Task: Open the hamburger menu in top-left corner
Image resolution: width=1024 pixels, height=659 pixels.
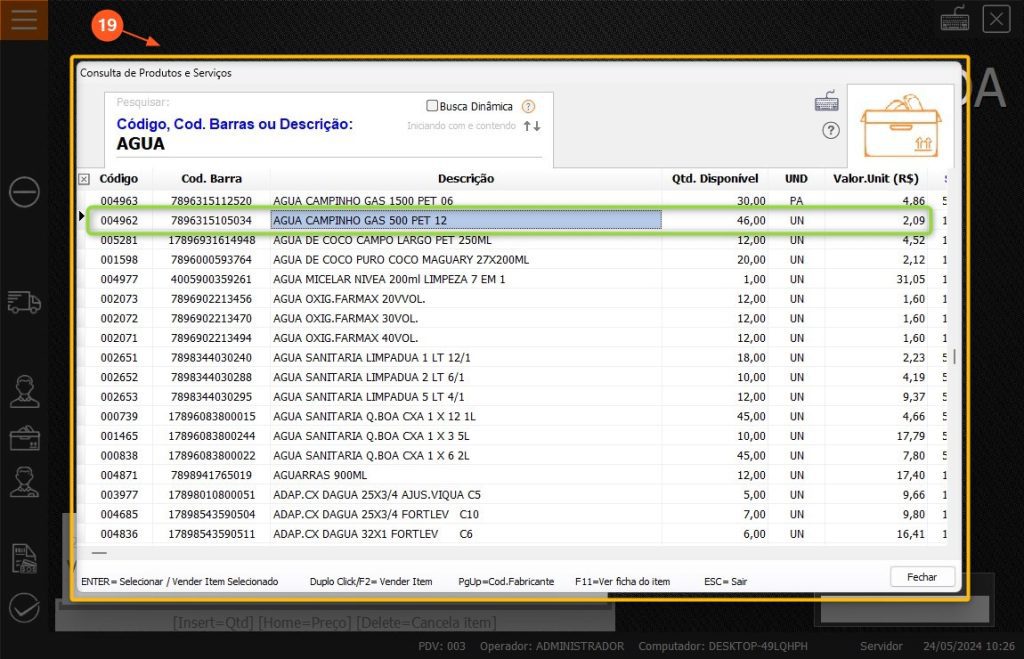Action: [x=24, y=20]
